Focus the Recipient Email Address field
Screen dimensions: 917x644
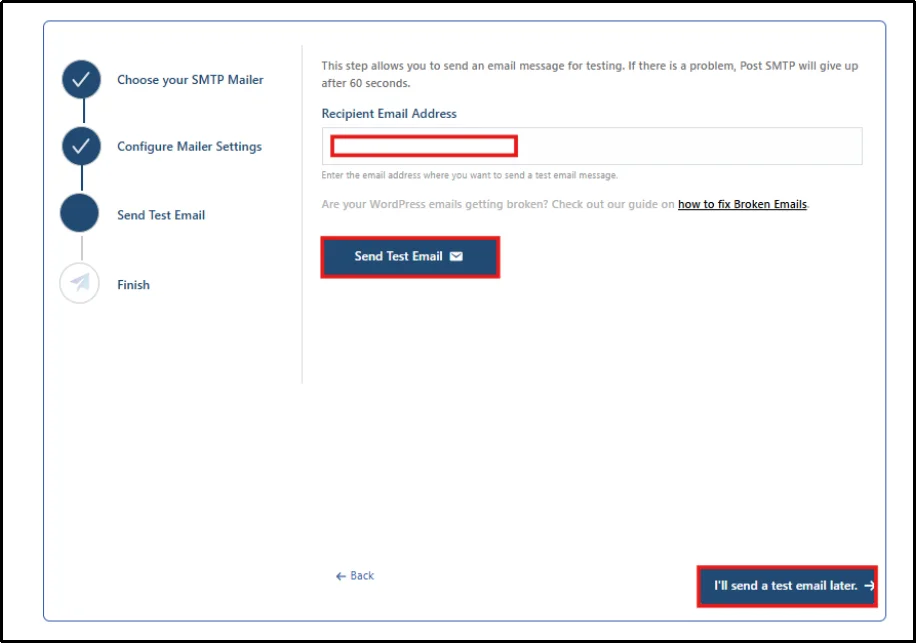[592, 146]
